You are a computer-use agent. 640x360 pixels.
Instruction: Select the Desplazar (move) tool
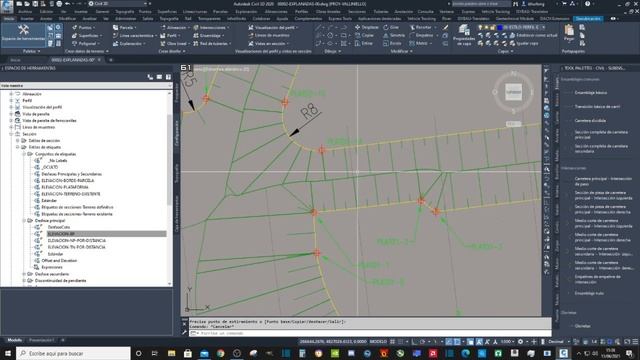pos(367,27)
